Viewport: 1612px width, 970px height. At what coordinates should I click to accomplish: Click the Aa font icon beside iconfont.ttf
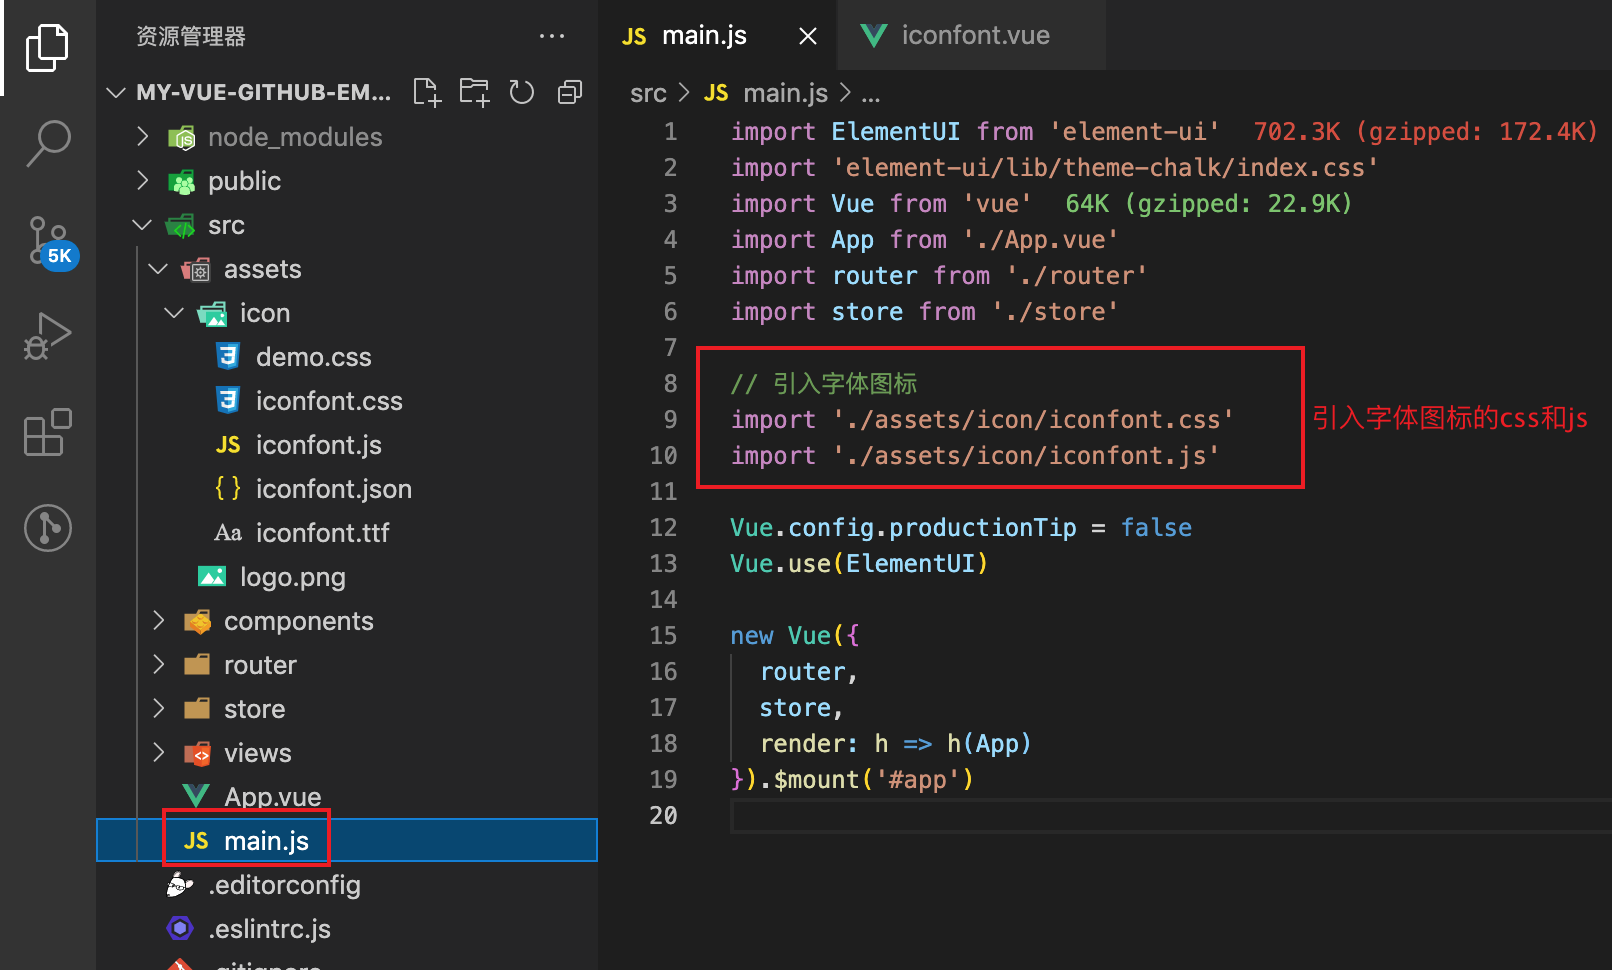(x=228, y=533)
